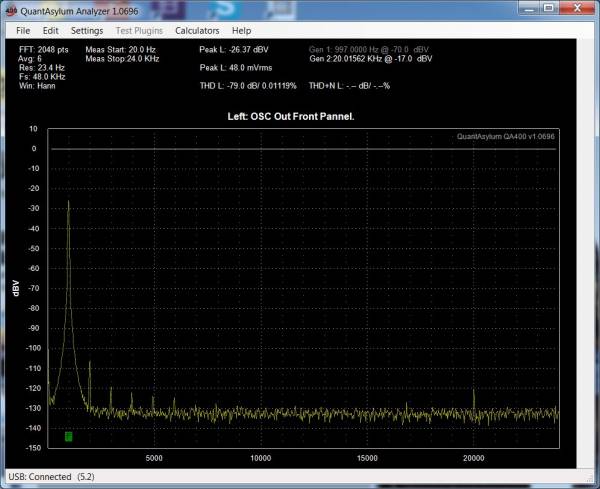Viewport: 600px width, 489px height.
Task: Open the File menu
Action: click(x=23, y=31)
